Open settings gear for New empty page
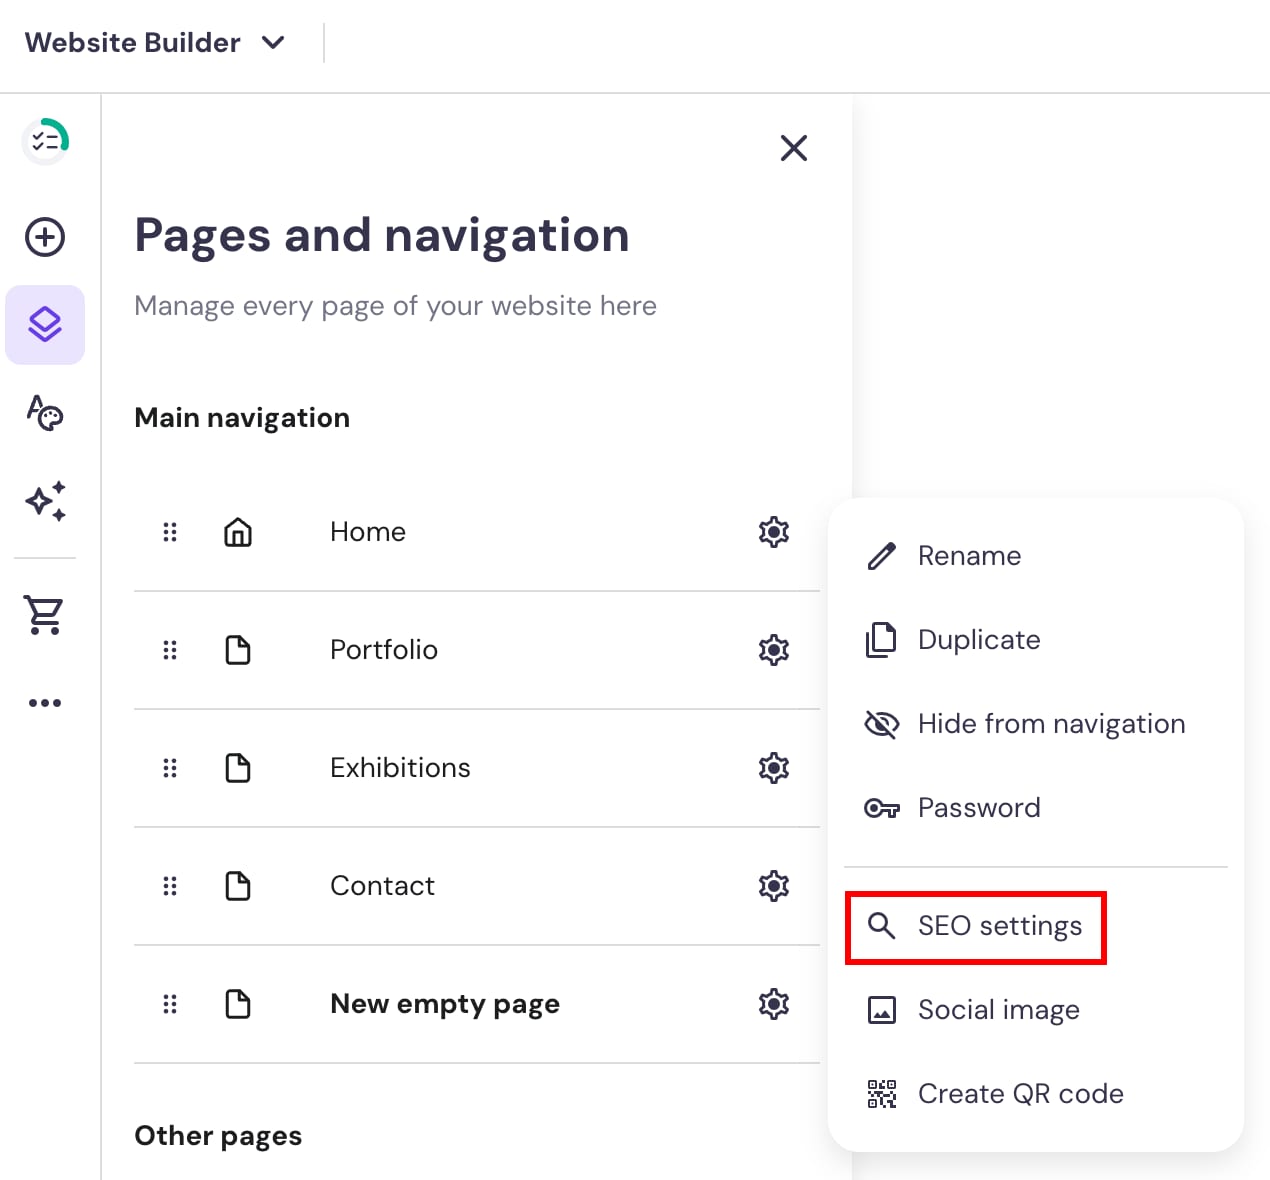 coord(773,1004)
